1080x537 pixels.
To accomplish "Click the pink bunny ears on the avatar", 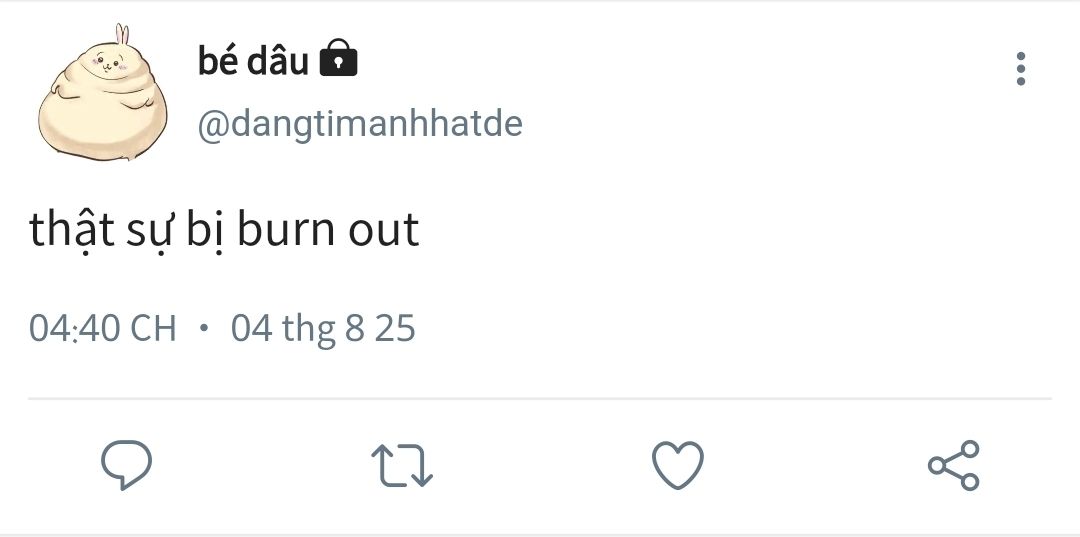I will point(121,36).
